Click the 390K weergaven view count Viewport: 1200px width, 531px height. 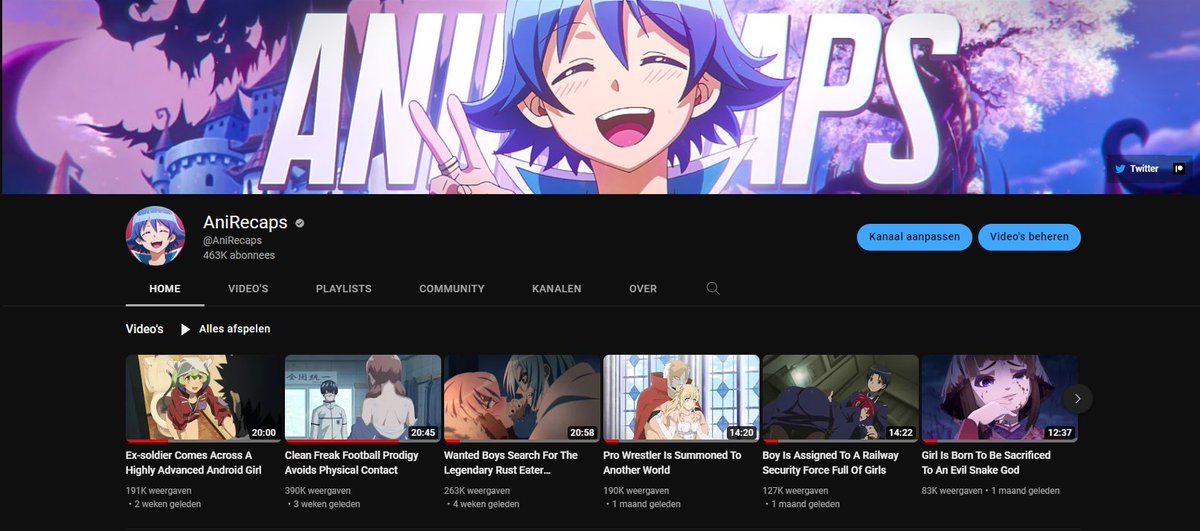click(318, 491)
